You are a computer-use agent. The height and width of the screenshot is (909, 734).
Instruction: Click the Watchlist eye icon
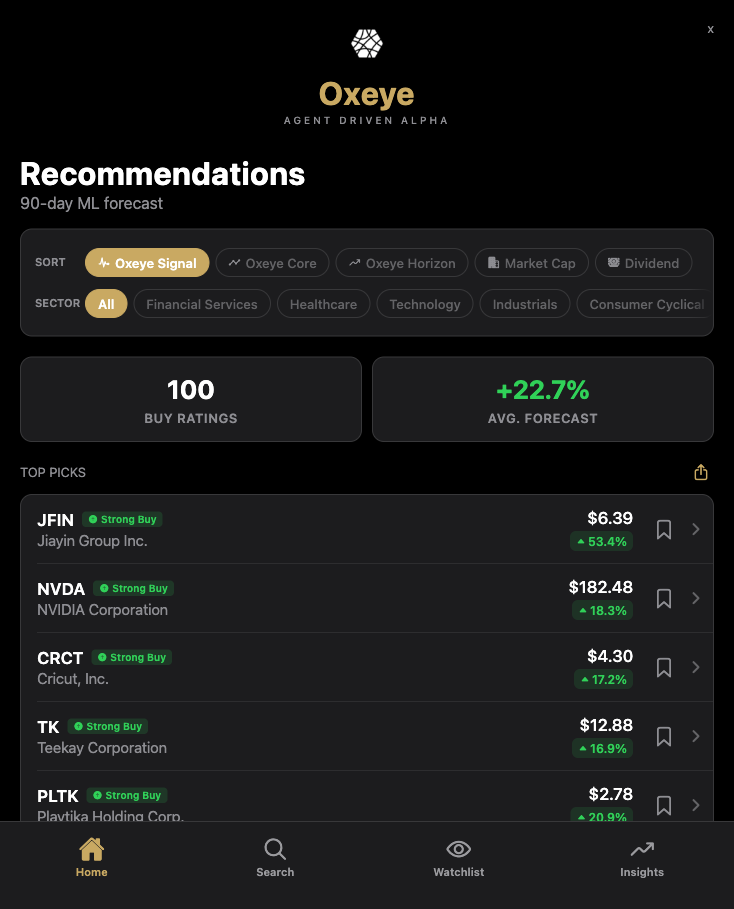pos(458,848)
